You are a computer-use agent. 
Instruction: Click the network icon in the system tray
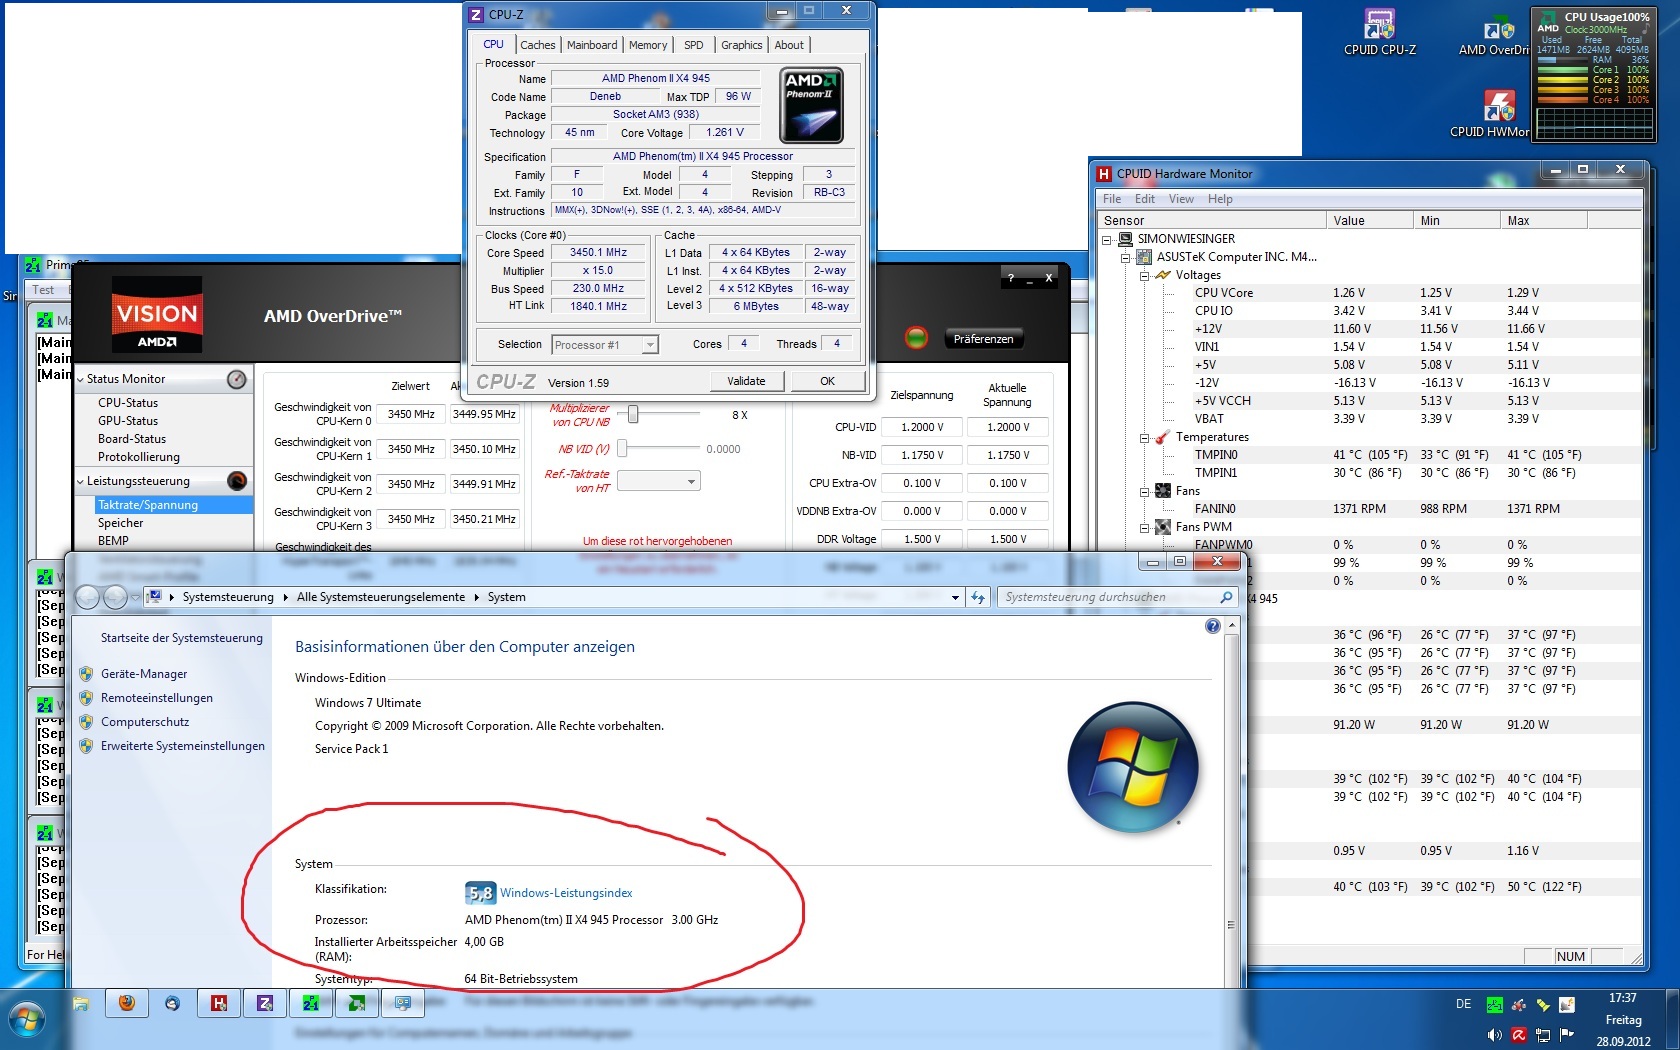pos(1543,1035)
